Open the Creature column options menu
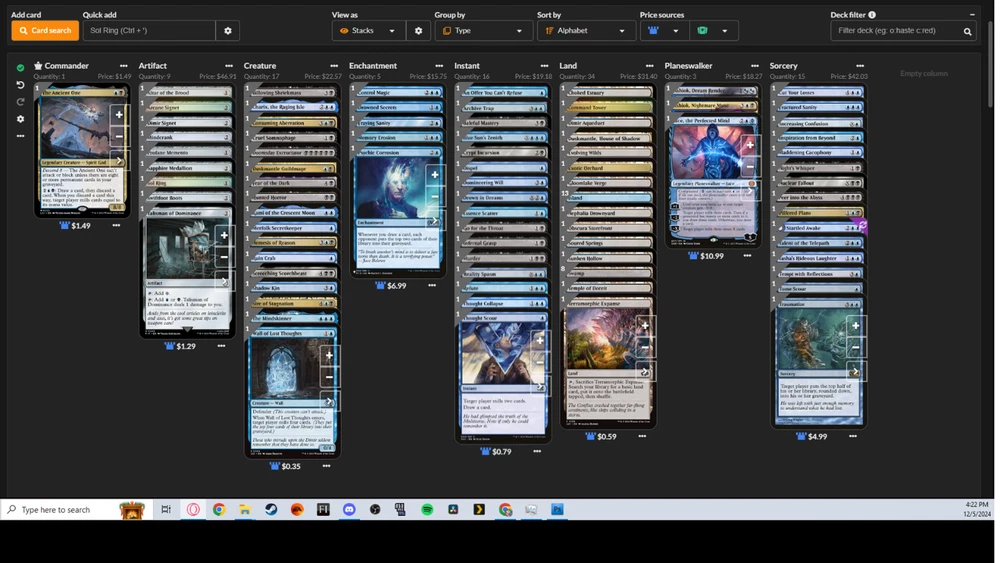This screenshot has height=563, width=1000. pos(334,66)
